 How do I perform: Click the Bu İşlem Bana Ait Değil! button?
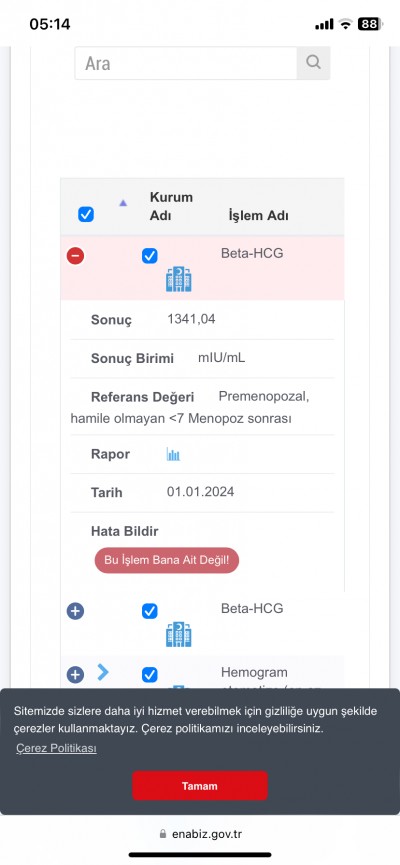pyautogui.click(x=167, y=560)
